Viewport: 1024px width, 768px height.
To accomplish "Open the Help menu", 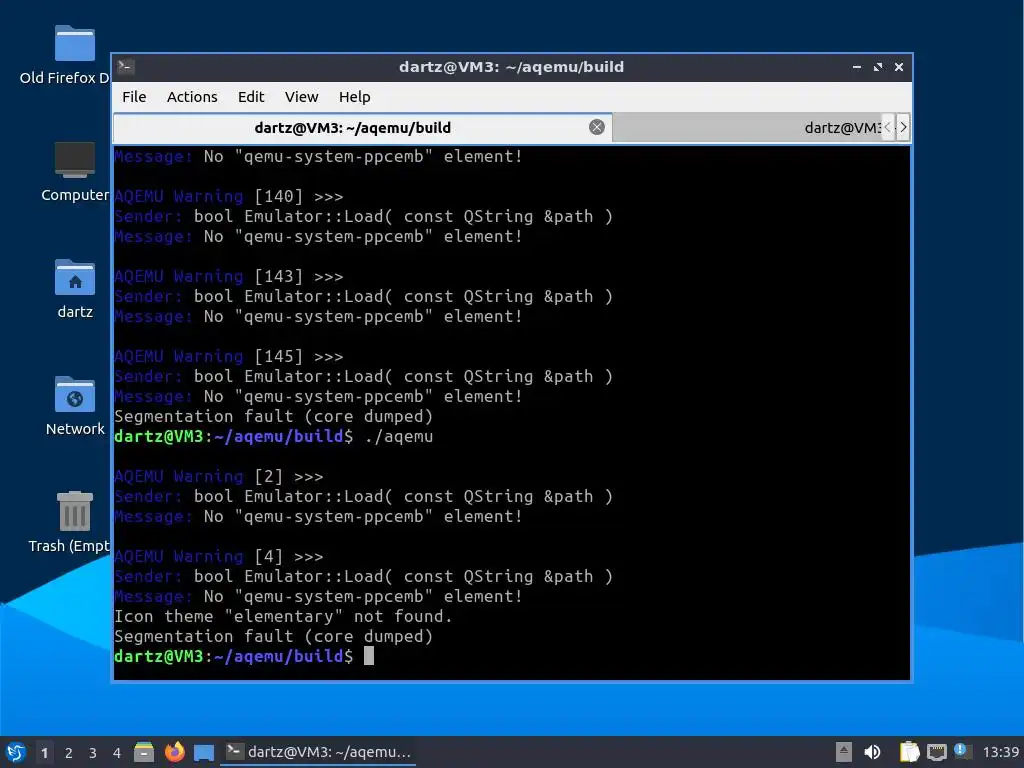I will click(x=355, y=97).
